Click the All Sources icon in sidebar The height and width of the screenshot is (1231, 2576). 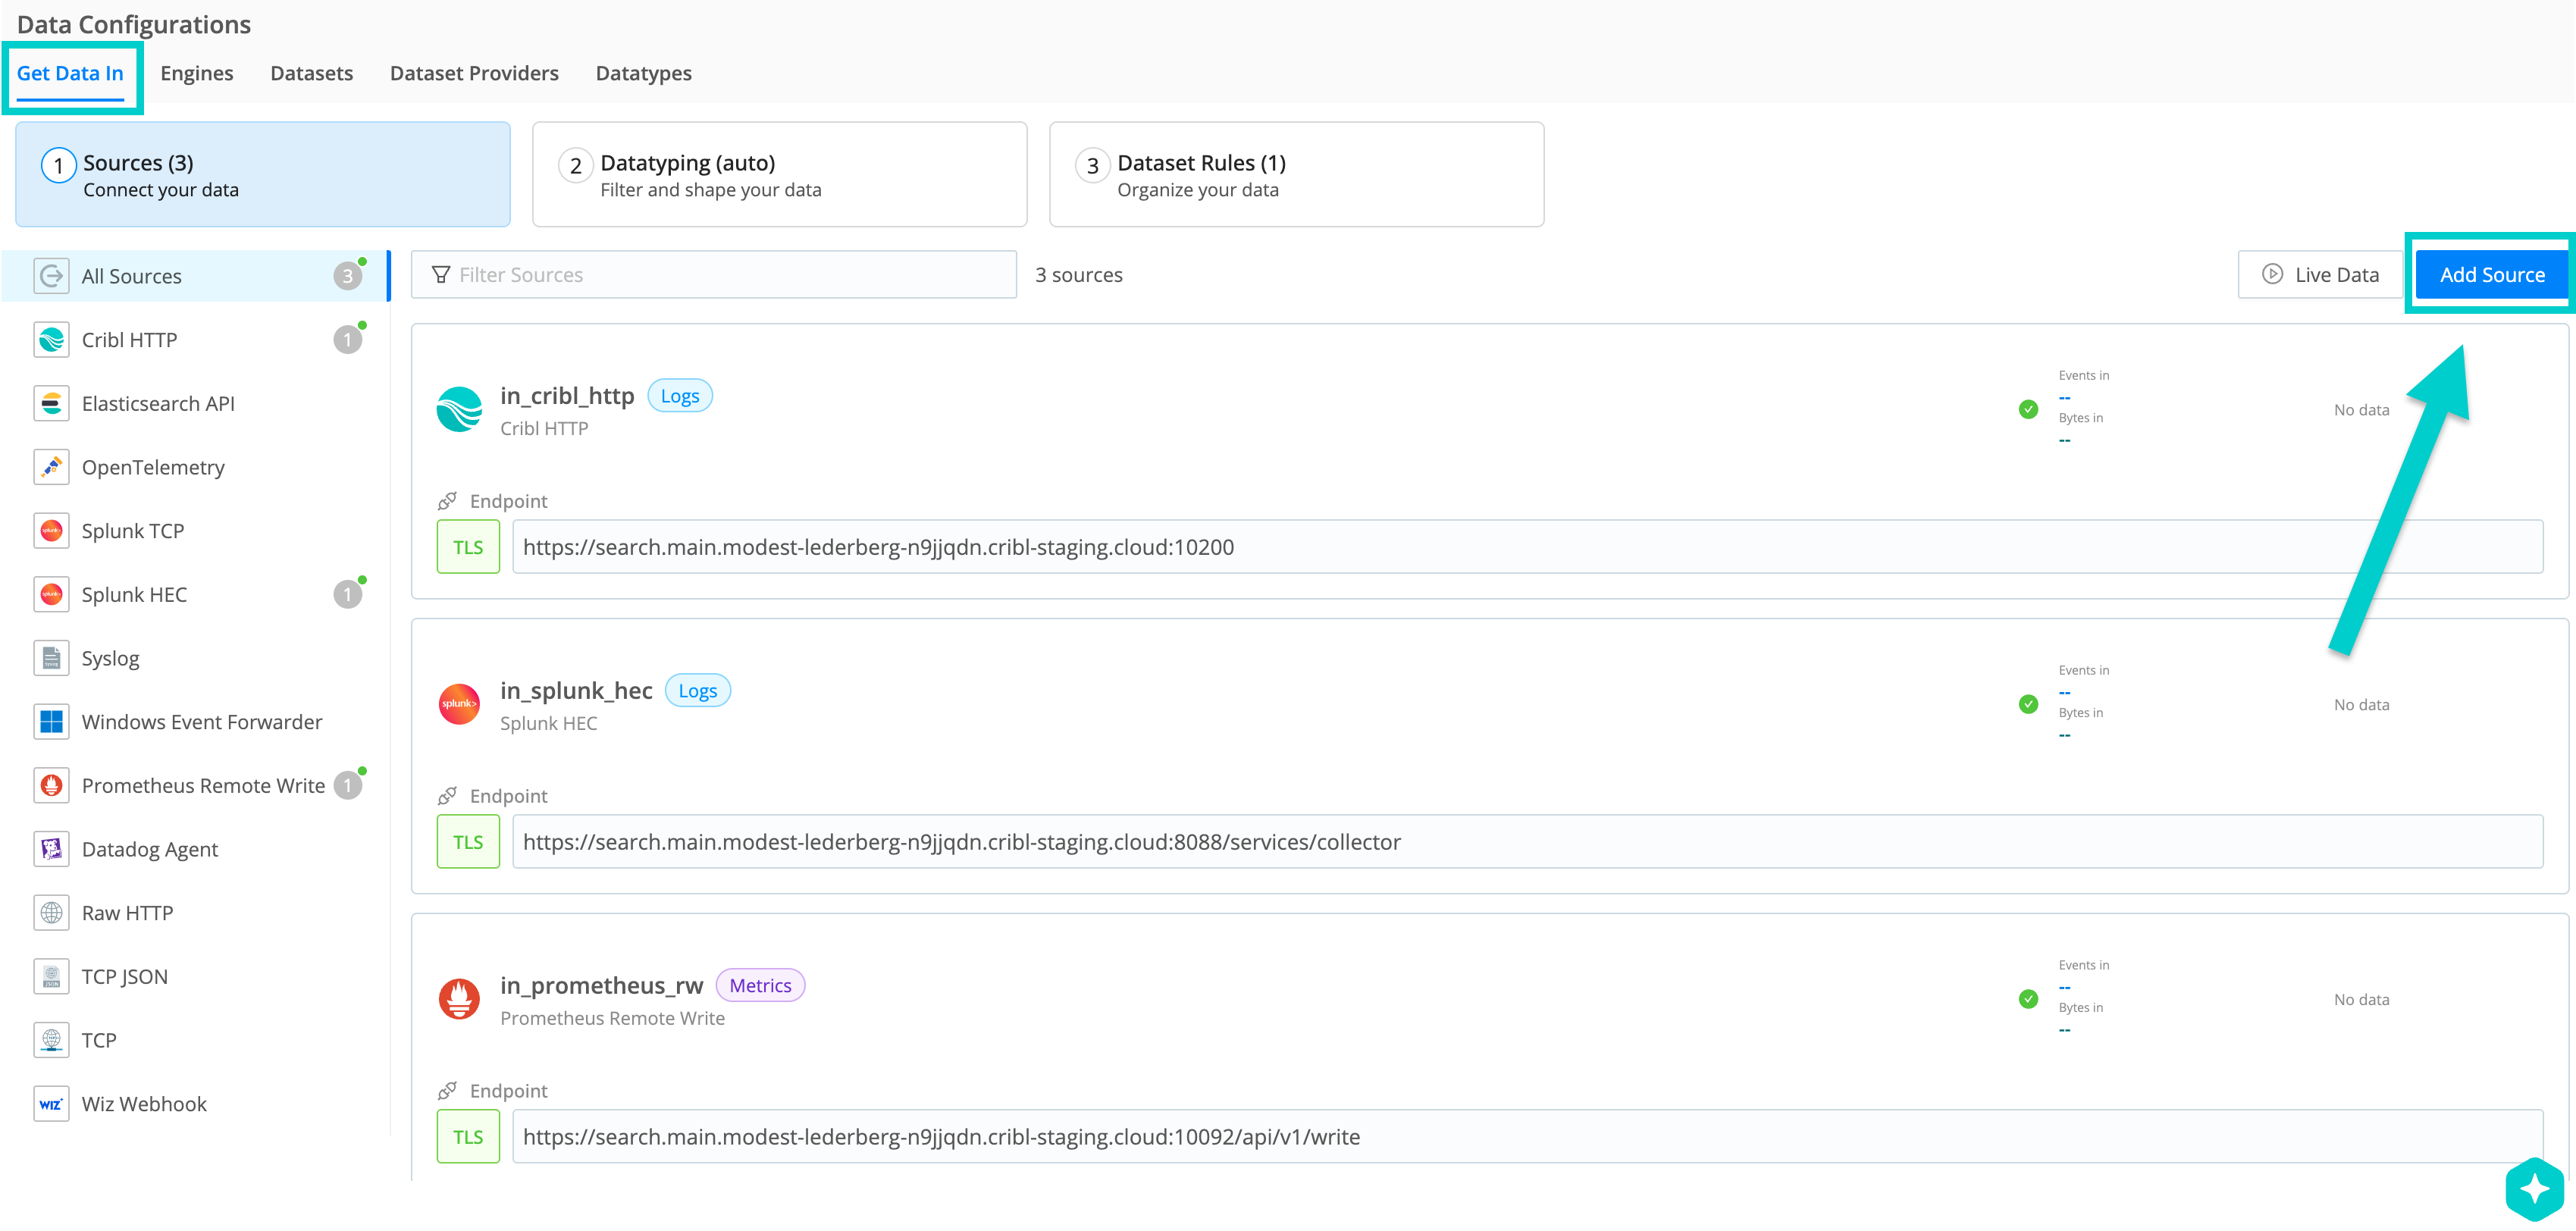point(51,276)
